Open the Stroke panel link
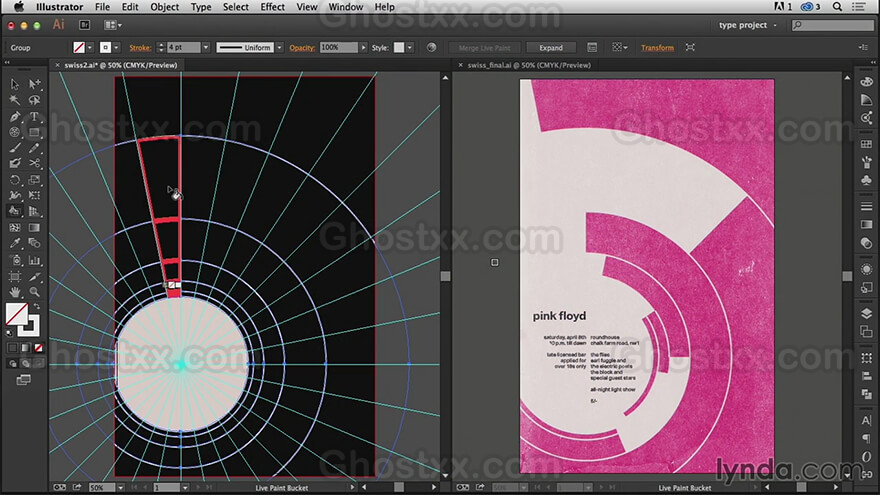Screen dimensions: 880x495 140,48
